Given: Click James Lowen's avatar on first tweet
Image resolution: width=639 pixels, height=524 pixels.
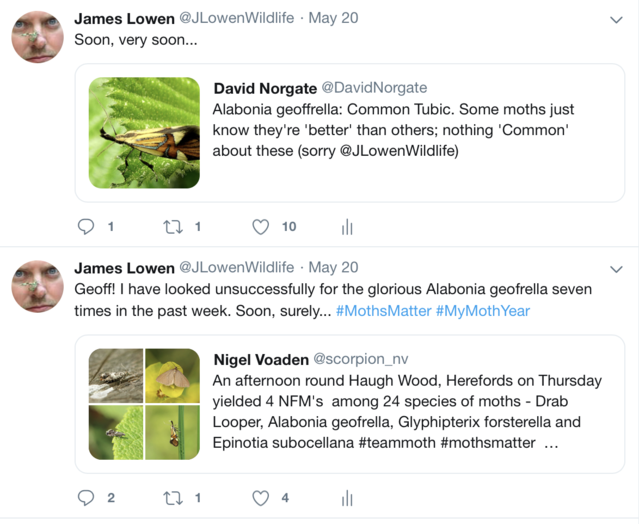Looking at the screenshot, I should pyautogui.click(x=38, y=38).
